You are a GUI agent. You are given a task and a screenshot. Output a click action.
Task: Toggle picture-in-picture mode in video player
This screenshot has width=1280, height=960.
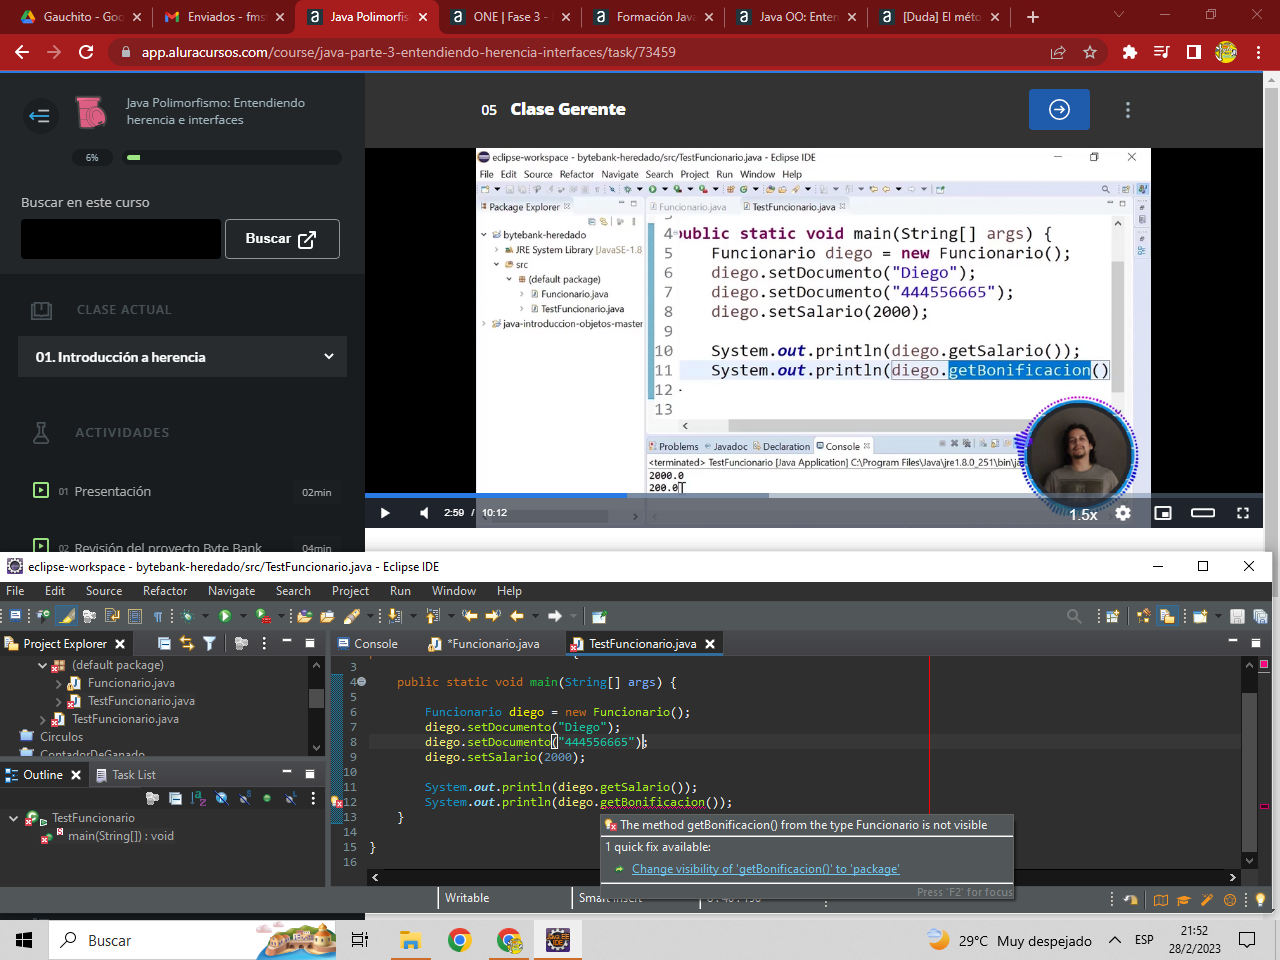coord(1163,513)
